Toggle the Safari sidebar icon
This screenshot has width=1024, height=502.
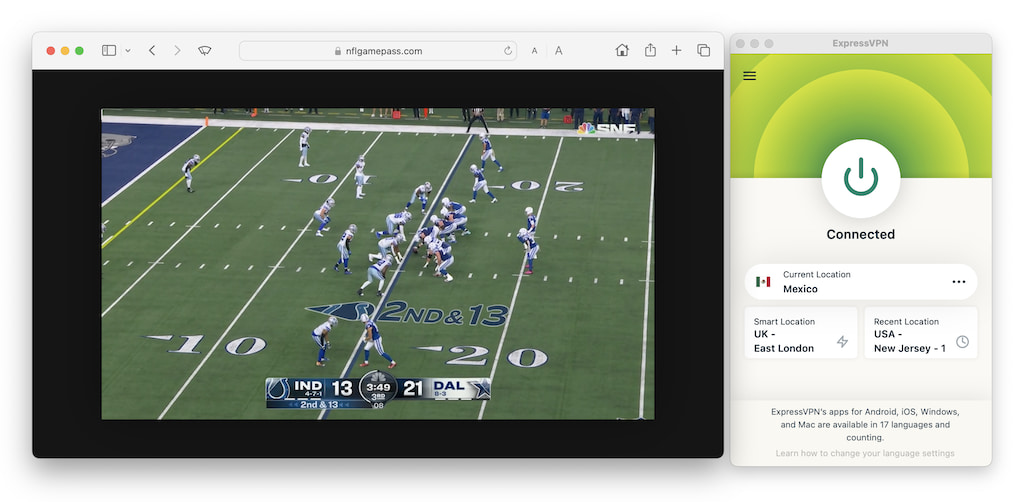click(x=109, y=50)
